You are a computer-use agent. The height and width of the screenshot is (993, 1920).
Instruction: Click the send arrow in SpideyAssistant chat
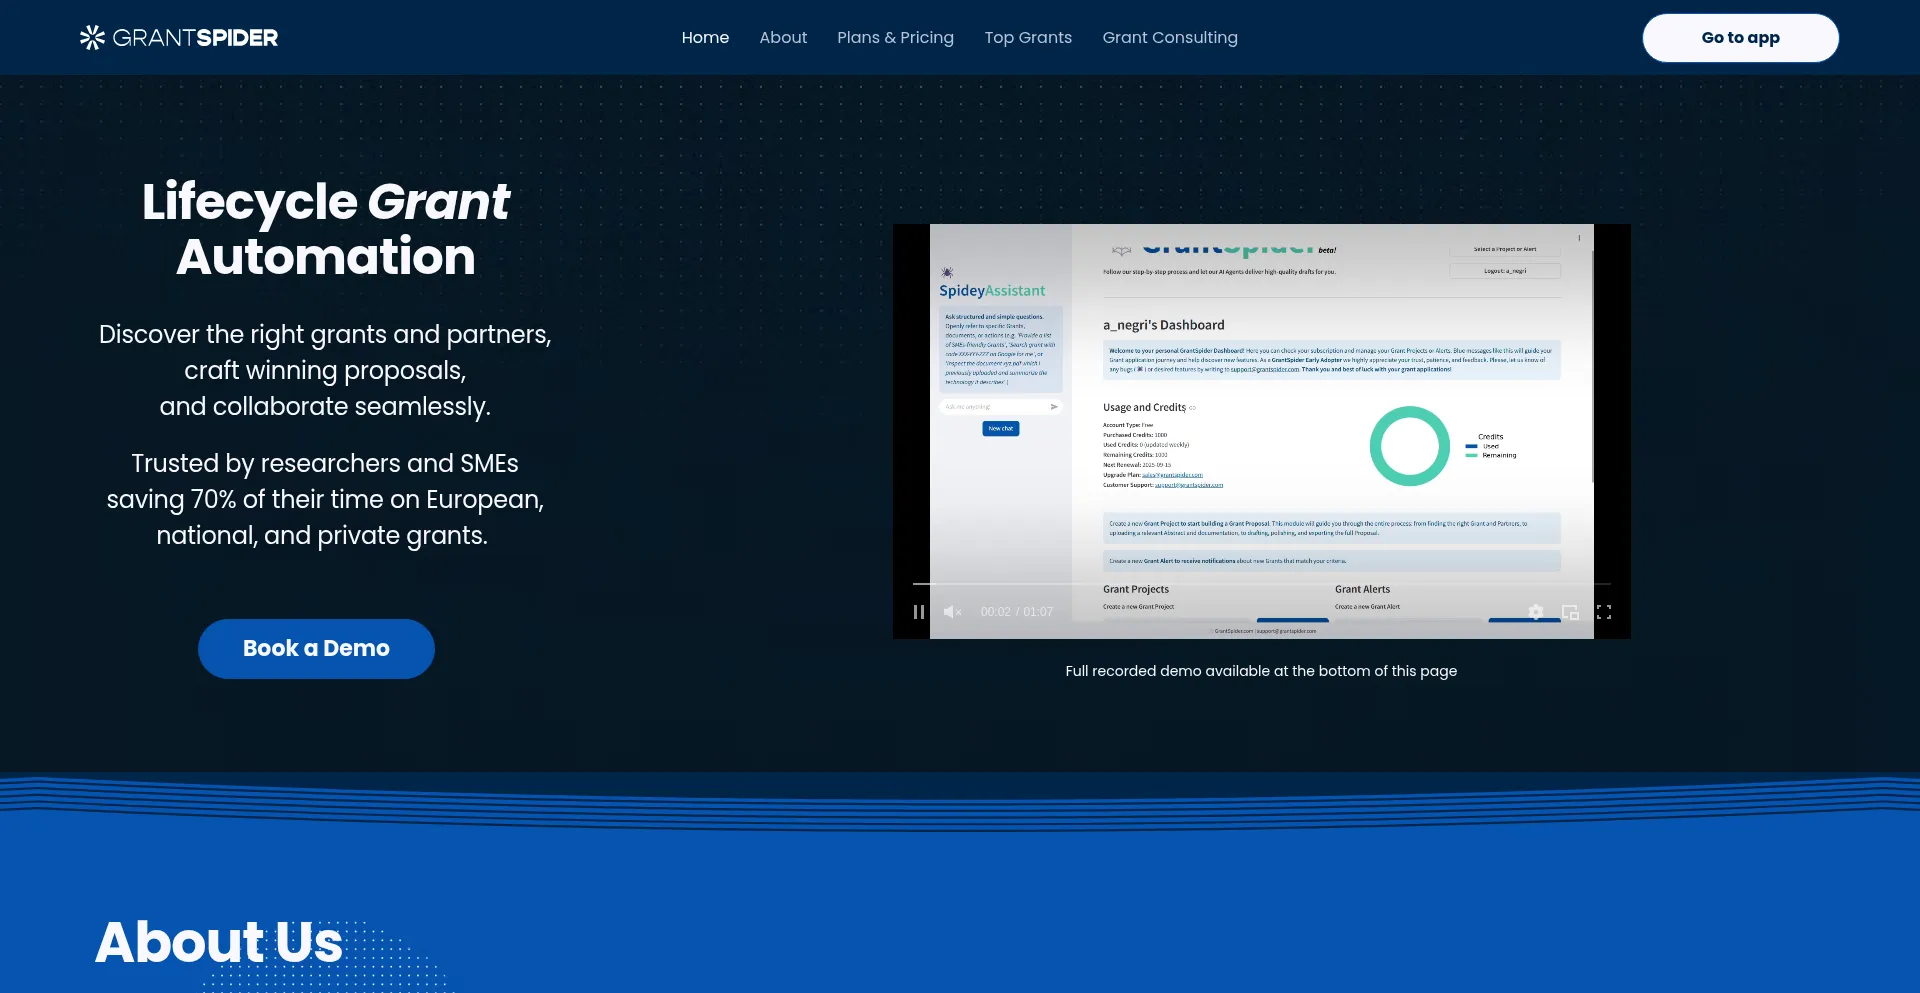1054,407
